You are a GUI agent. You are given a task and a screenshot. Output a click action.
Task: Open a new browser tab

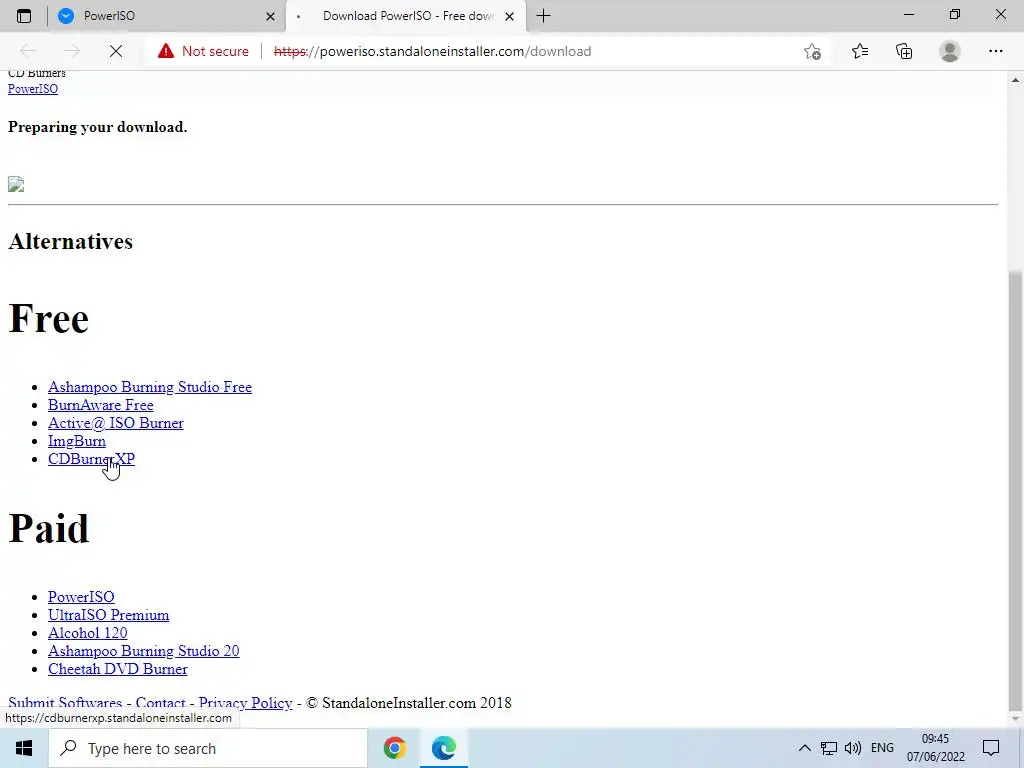pos(543,16)
